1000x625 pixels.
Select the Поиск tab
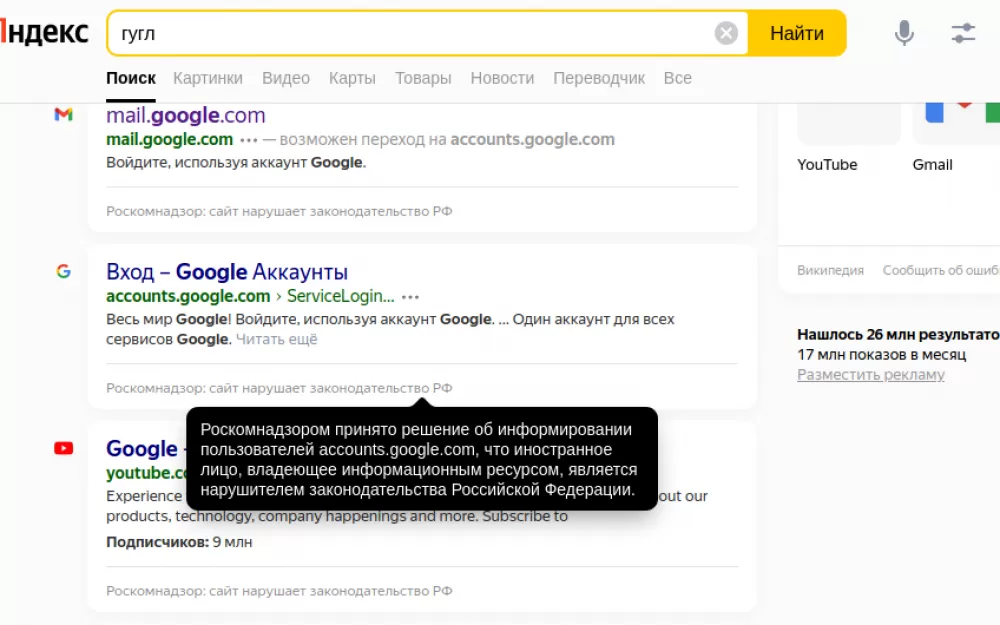[131, 78]
